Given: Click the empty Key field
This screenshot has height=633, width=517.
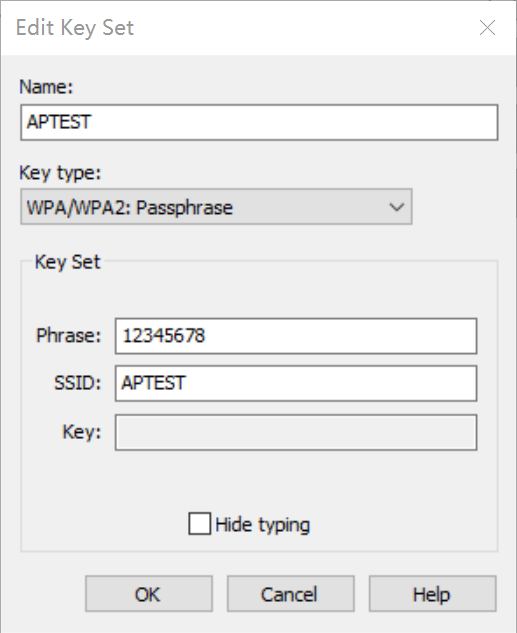Looking at the screenshot, I should (296, 432).
